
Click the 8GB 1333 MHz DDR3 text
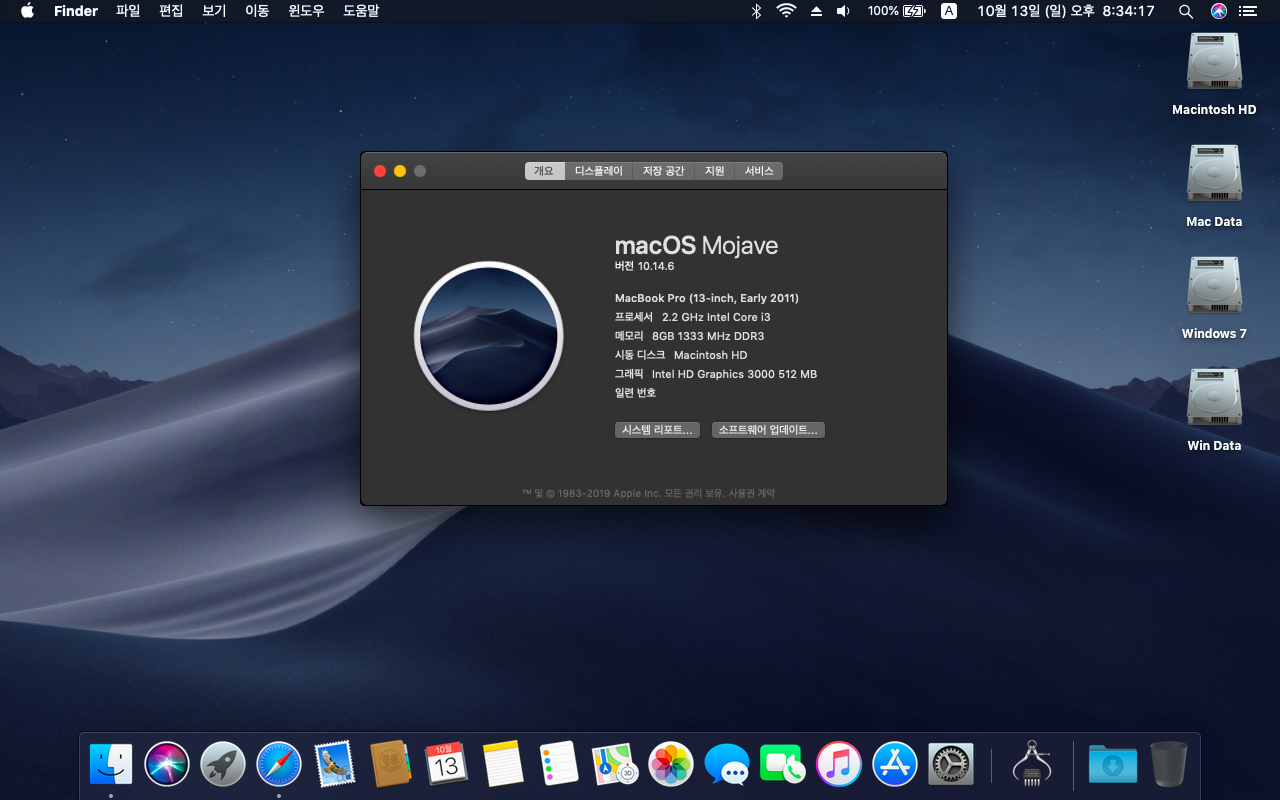(708, 336)
